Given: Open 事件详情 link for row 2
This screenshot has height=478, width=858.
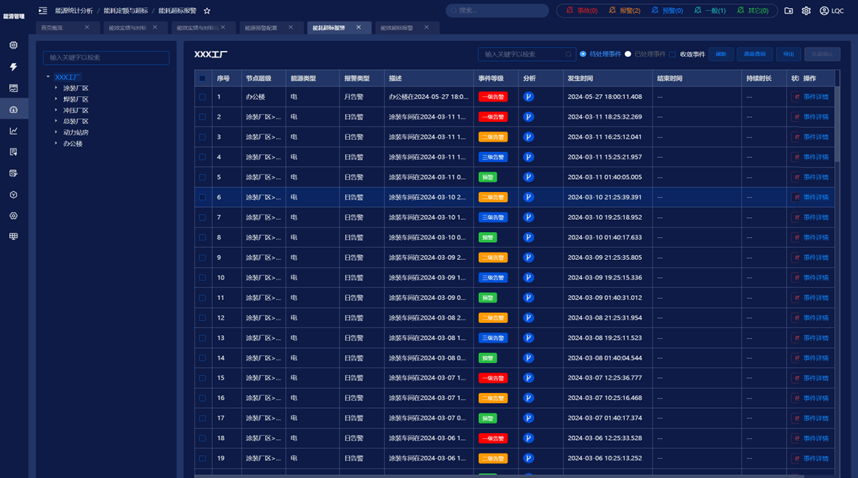Looking at the screenshot, I should (816, 117).
